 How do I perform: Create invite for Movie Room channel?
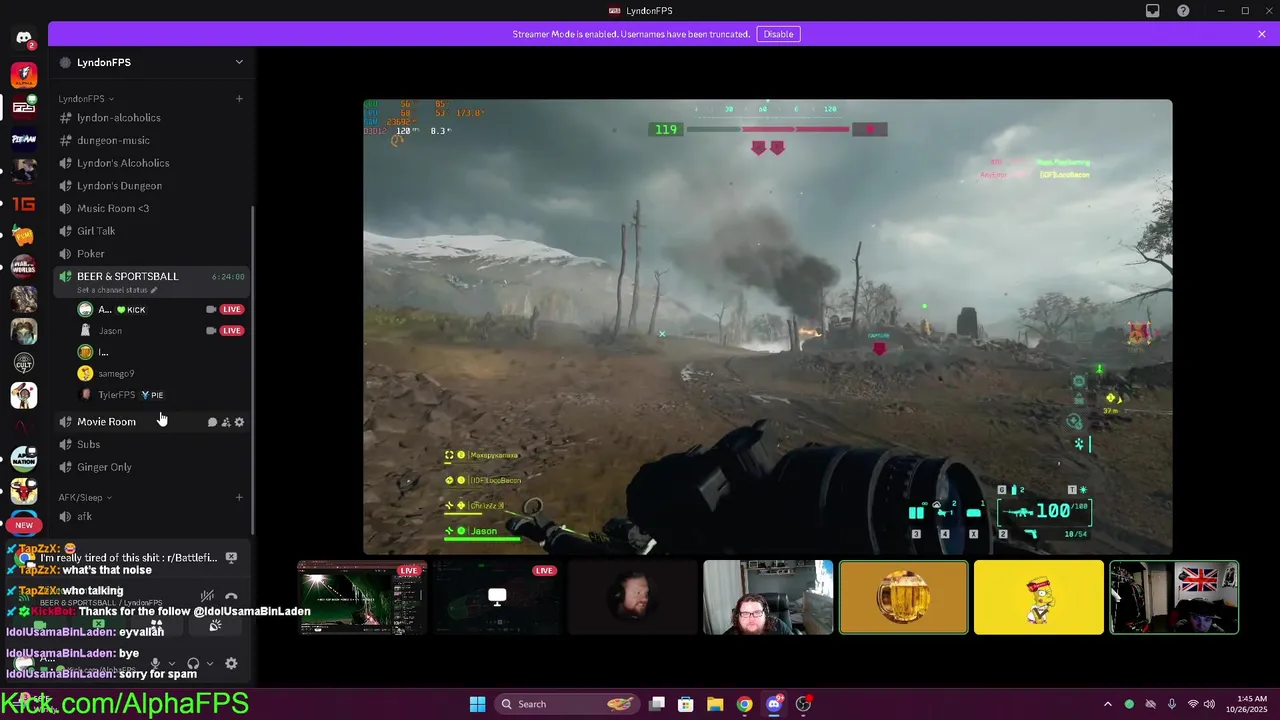[x=226, y=422]
